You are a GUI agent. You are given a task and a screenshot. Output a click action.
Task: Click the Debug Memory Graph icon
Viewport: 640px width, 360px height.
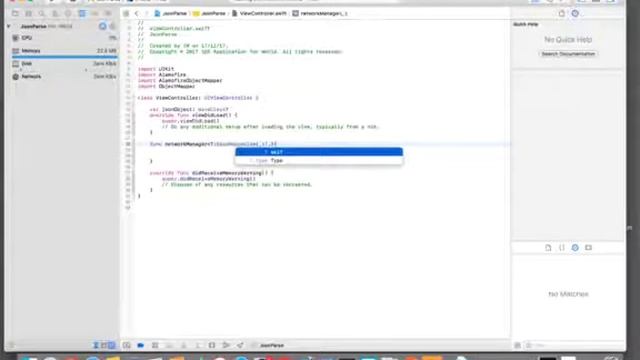(x=226, y=345)
